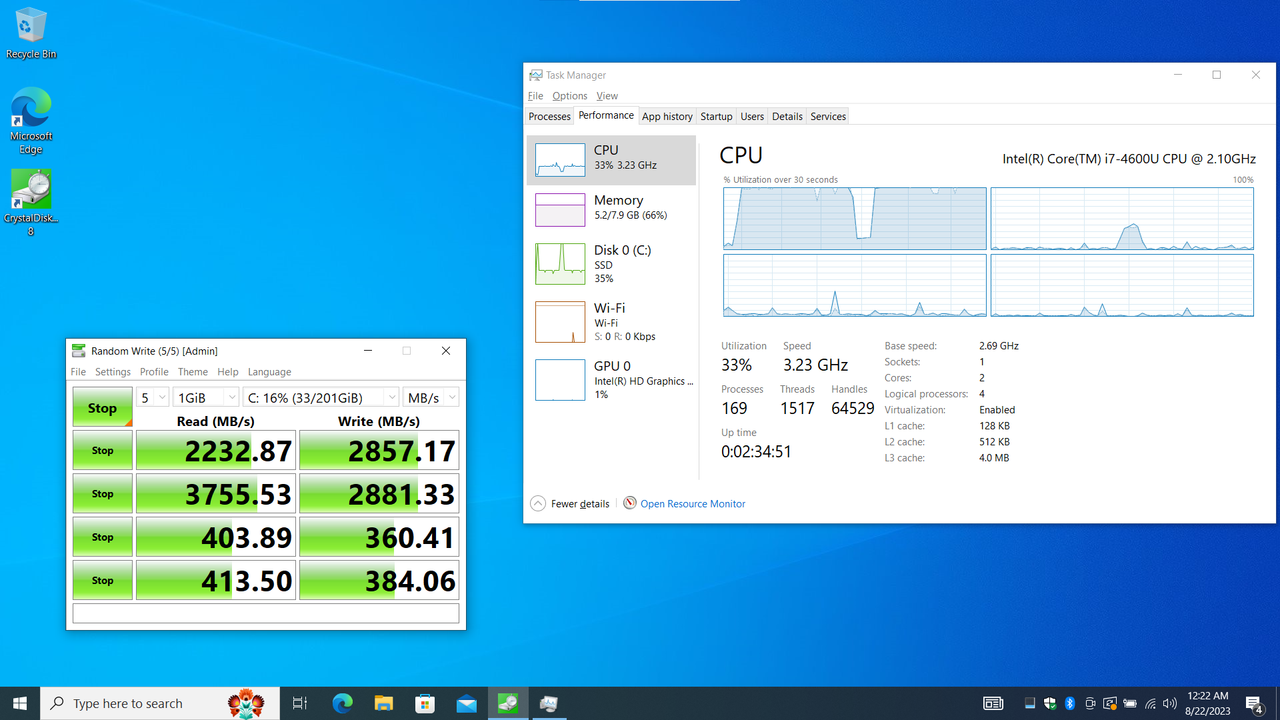Open Resource Monitor via the link

pyautogui.click(x=692, y=503)
